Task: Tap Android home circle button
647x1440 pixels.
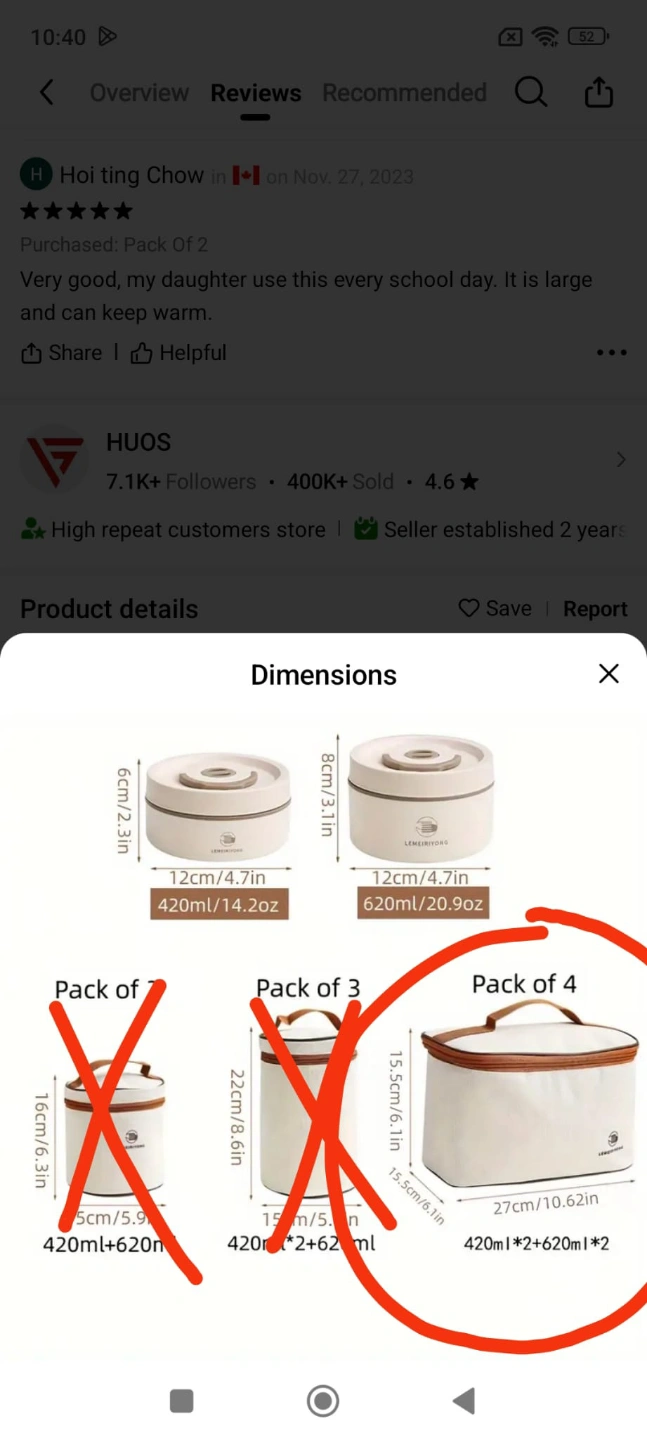Action: [323, 1401]
